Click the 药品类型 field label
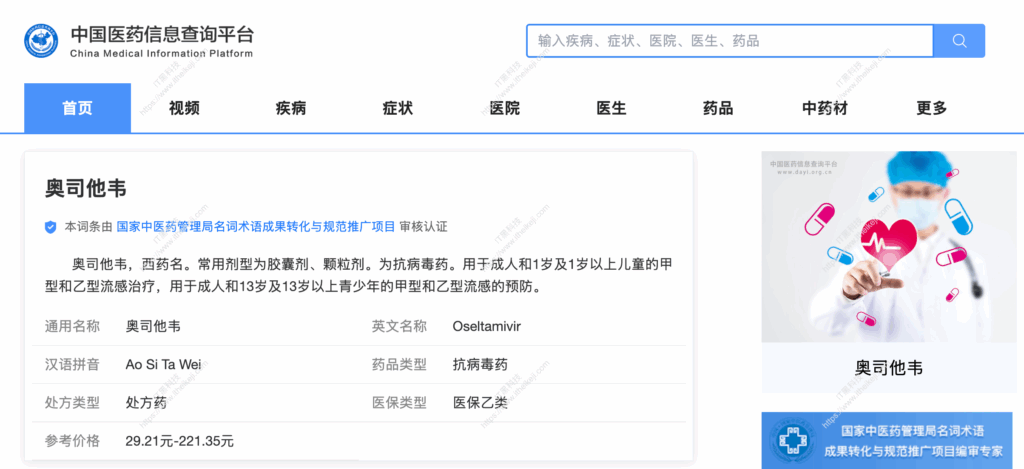The image size is (1024, 469). click(x=399, y=364)
